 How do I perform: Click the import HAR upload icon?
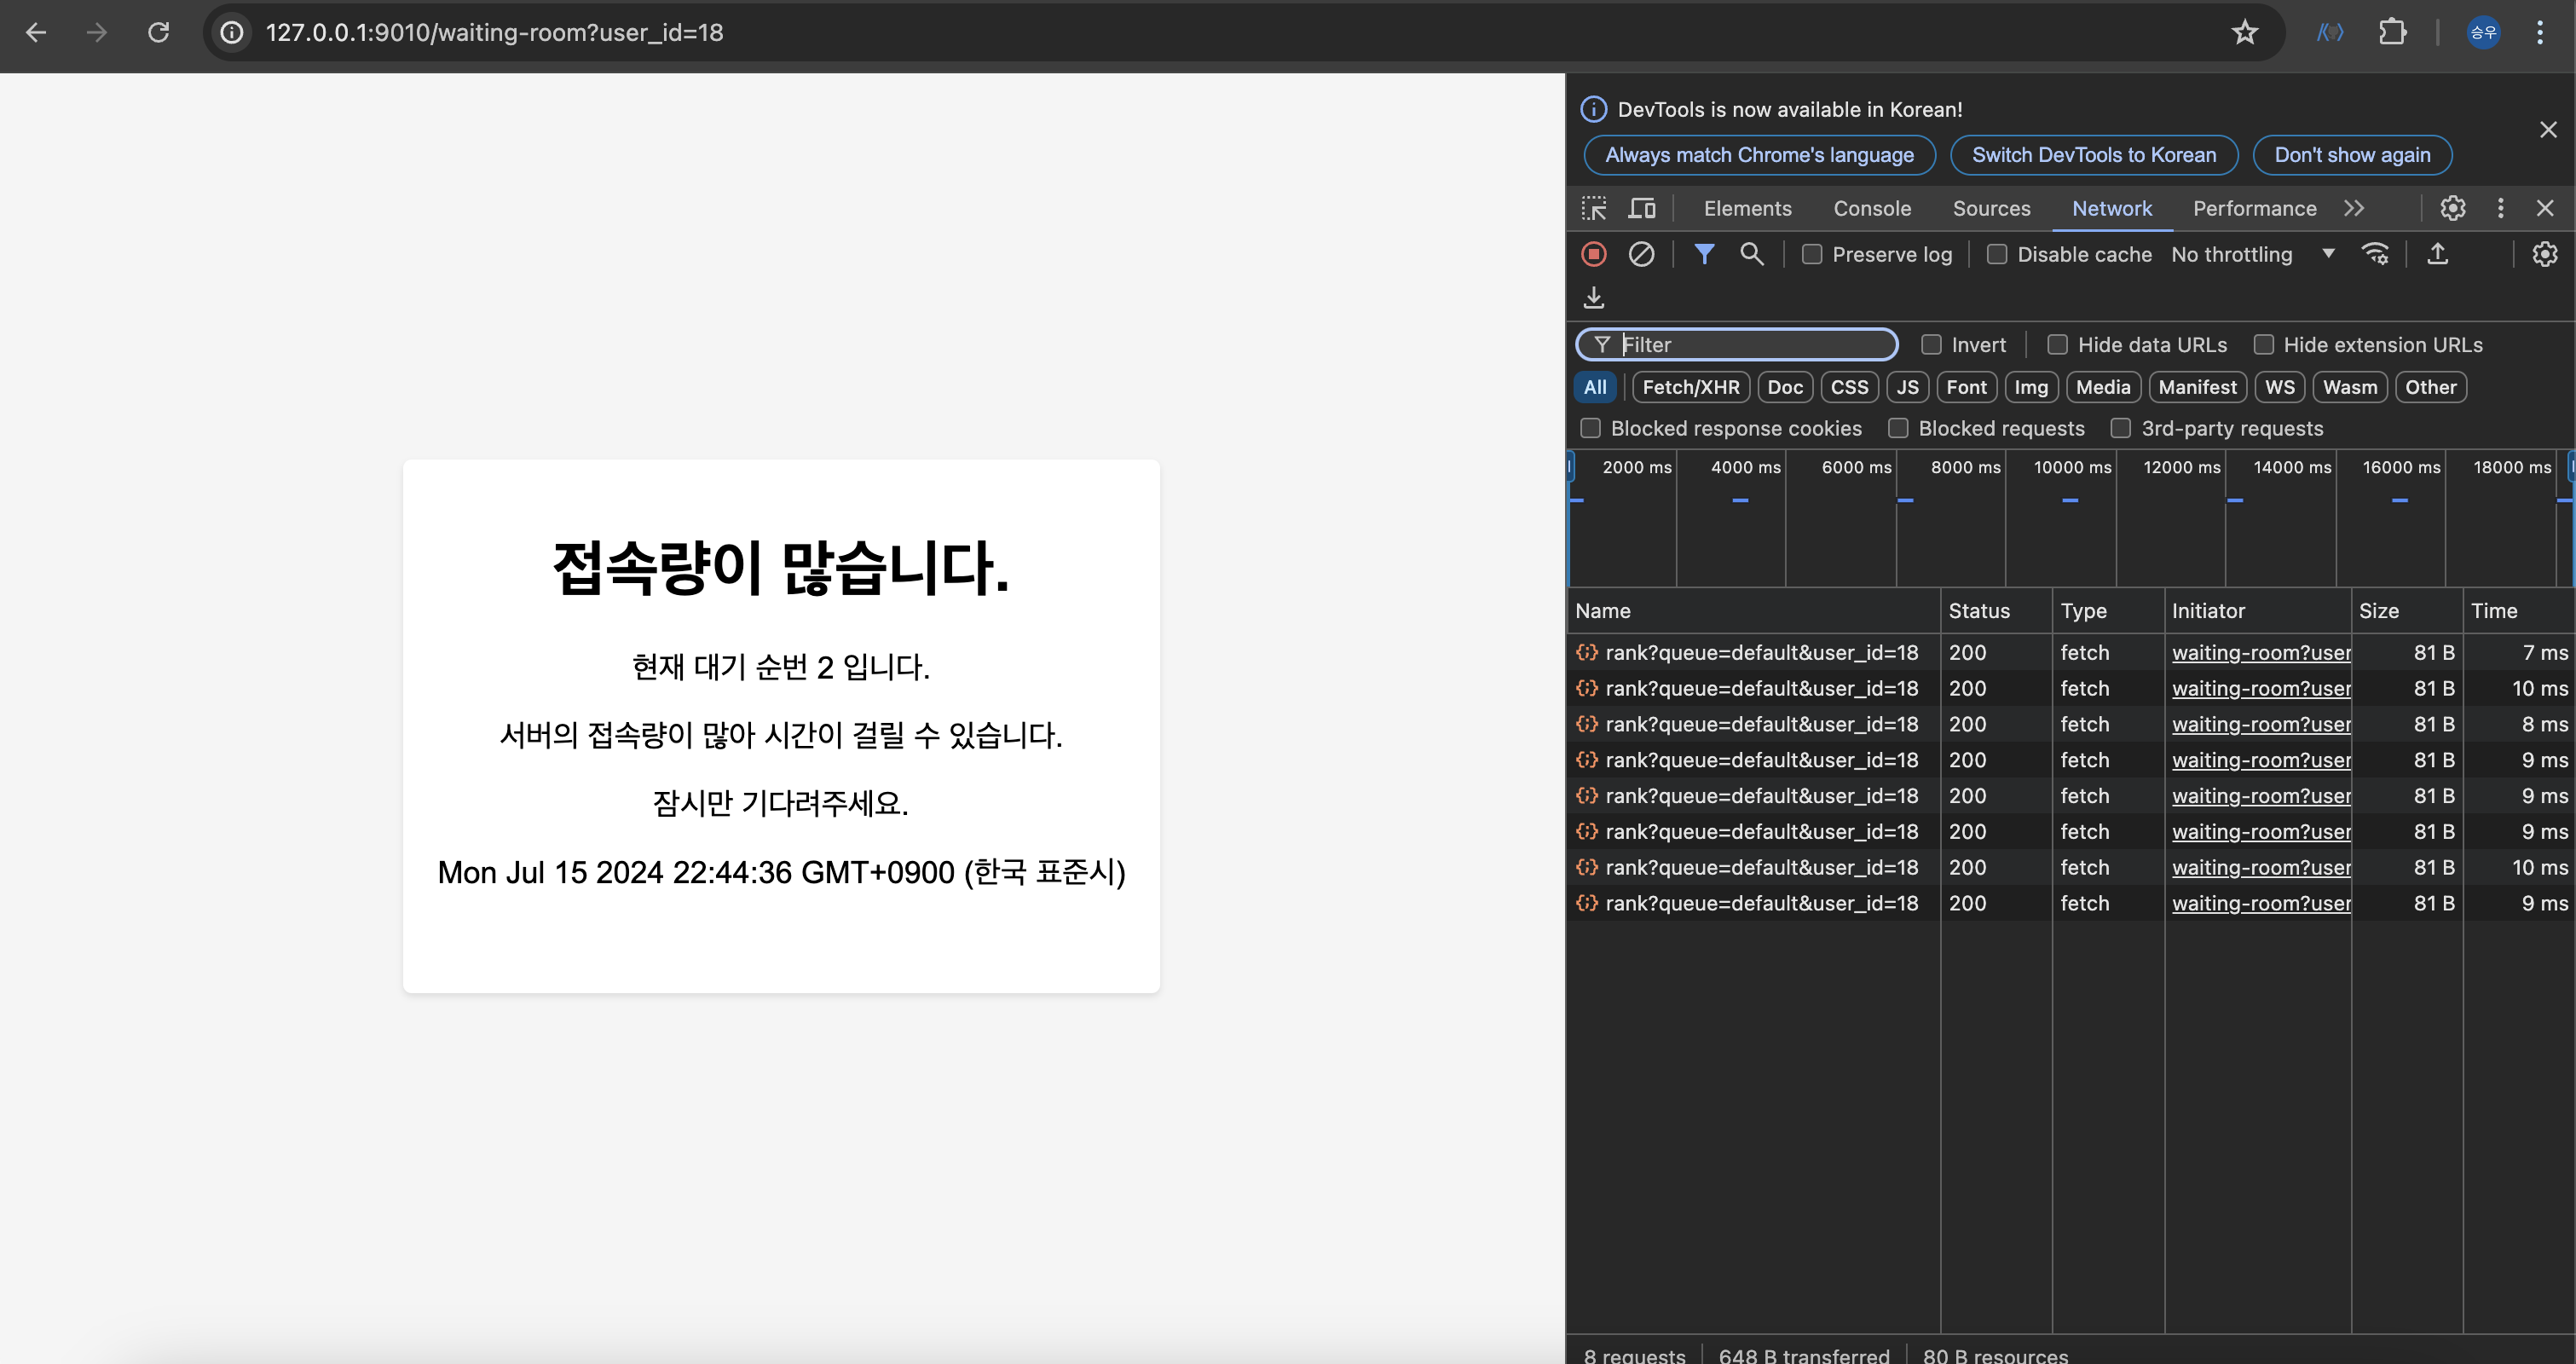point(2437,254)
